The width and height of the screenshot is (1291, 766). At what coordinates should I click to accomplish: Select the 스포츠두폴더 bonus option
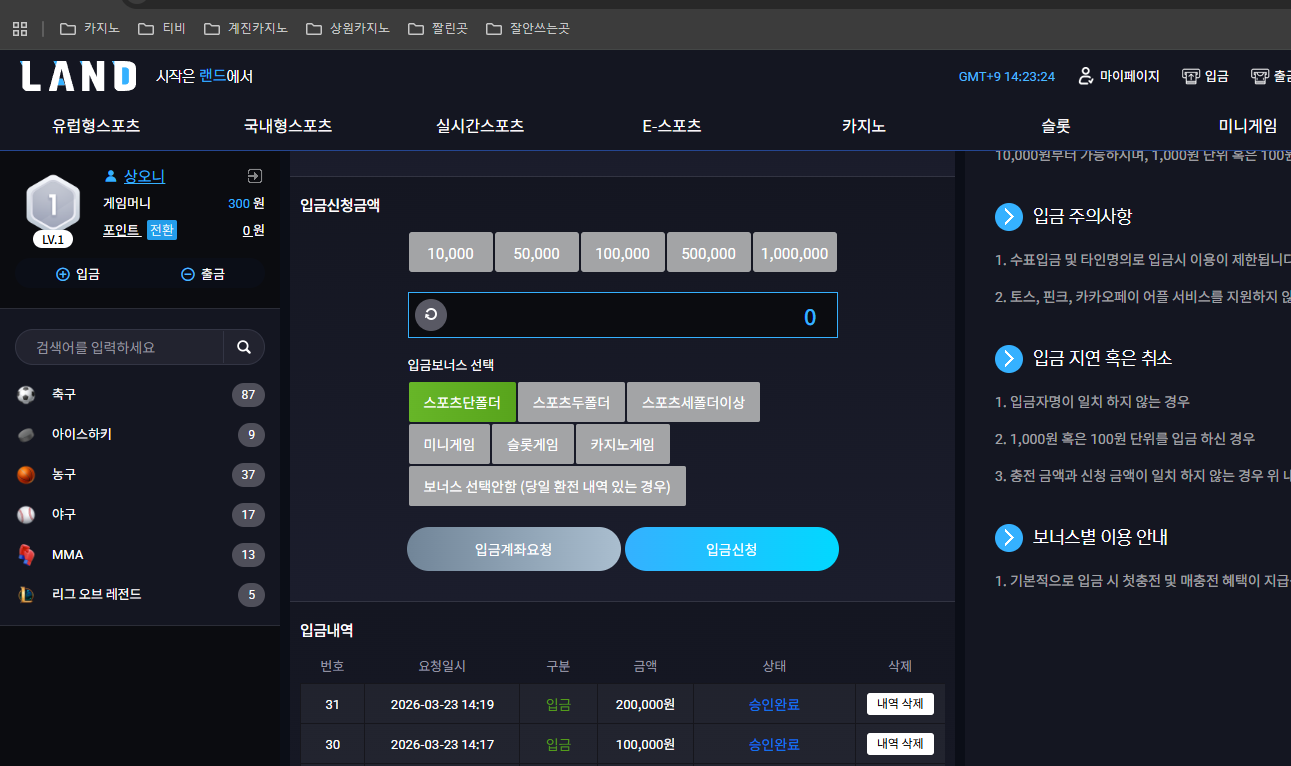coord(571,402)
